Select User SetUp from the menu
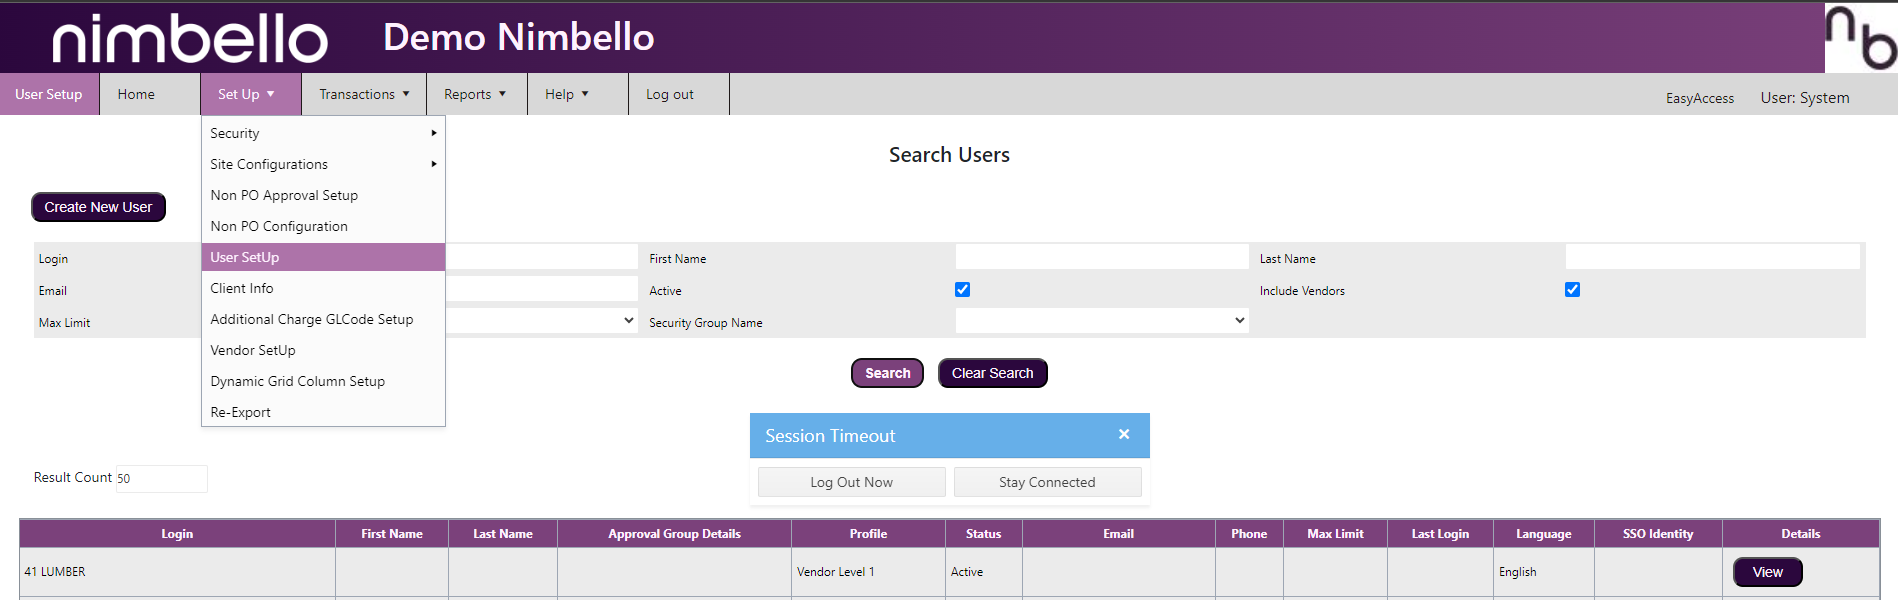Viewport: 1898px width, 600px height. [x=322, y=257]
